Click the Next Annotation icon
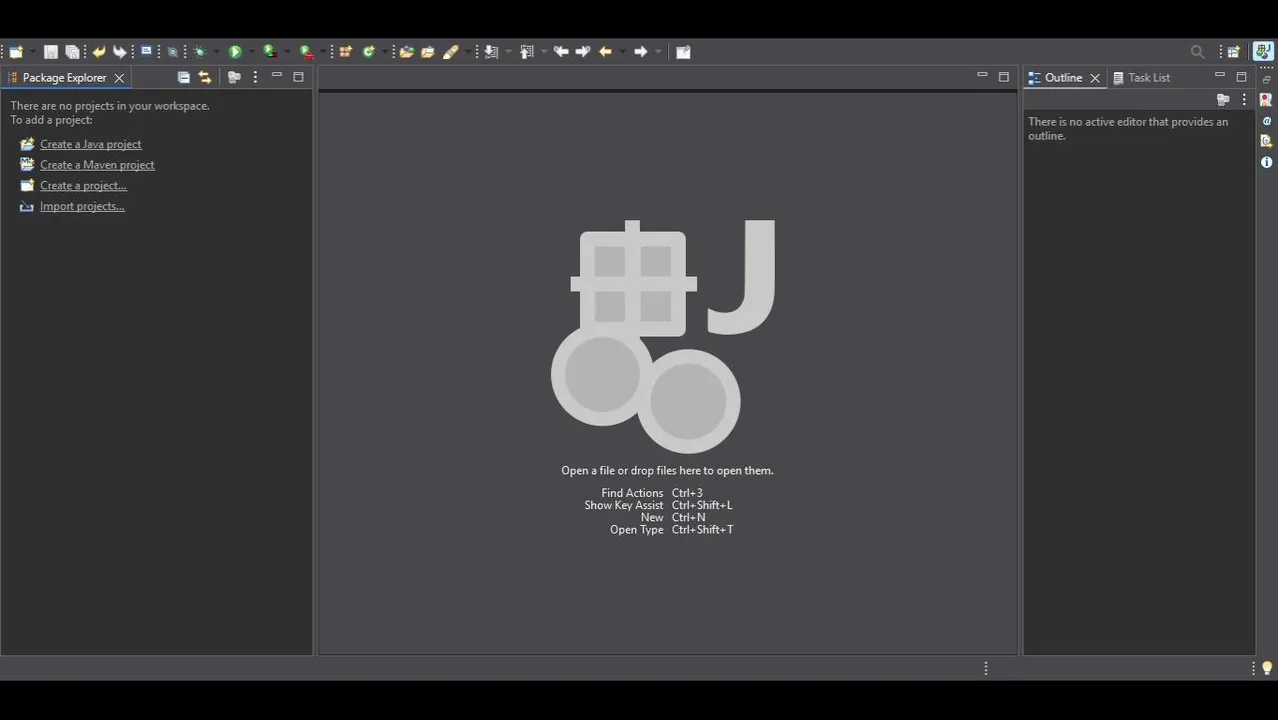Viewport: 1278px width, 720px height. [x=491, y=52]
